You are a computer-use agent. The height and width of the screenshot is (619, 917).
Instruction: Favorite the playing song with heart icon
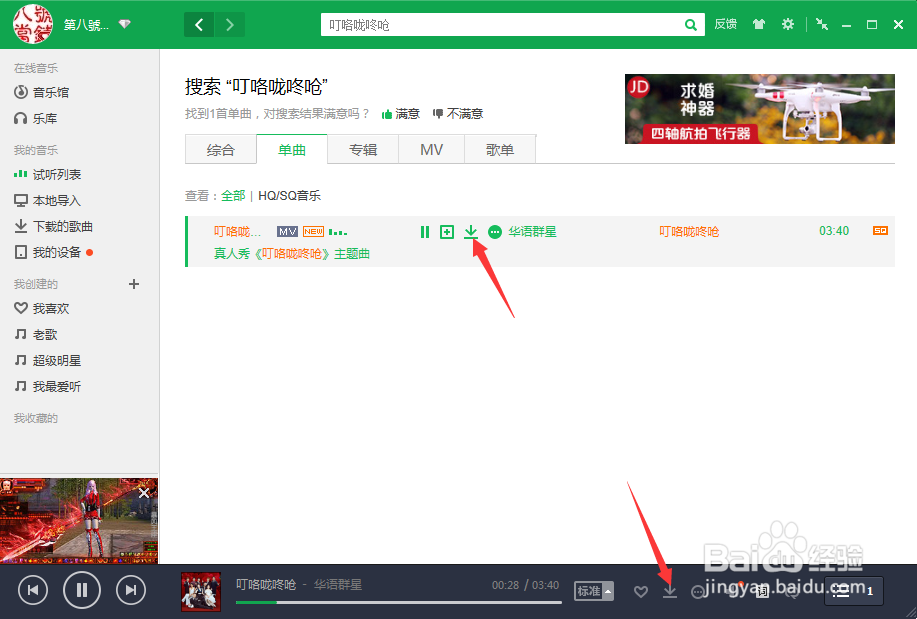coord(641,592)
